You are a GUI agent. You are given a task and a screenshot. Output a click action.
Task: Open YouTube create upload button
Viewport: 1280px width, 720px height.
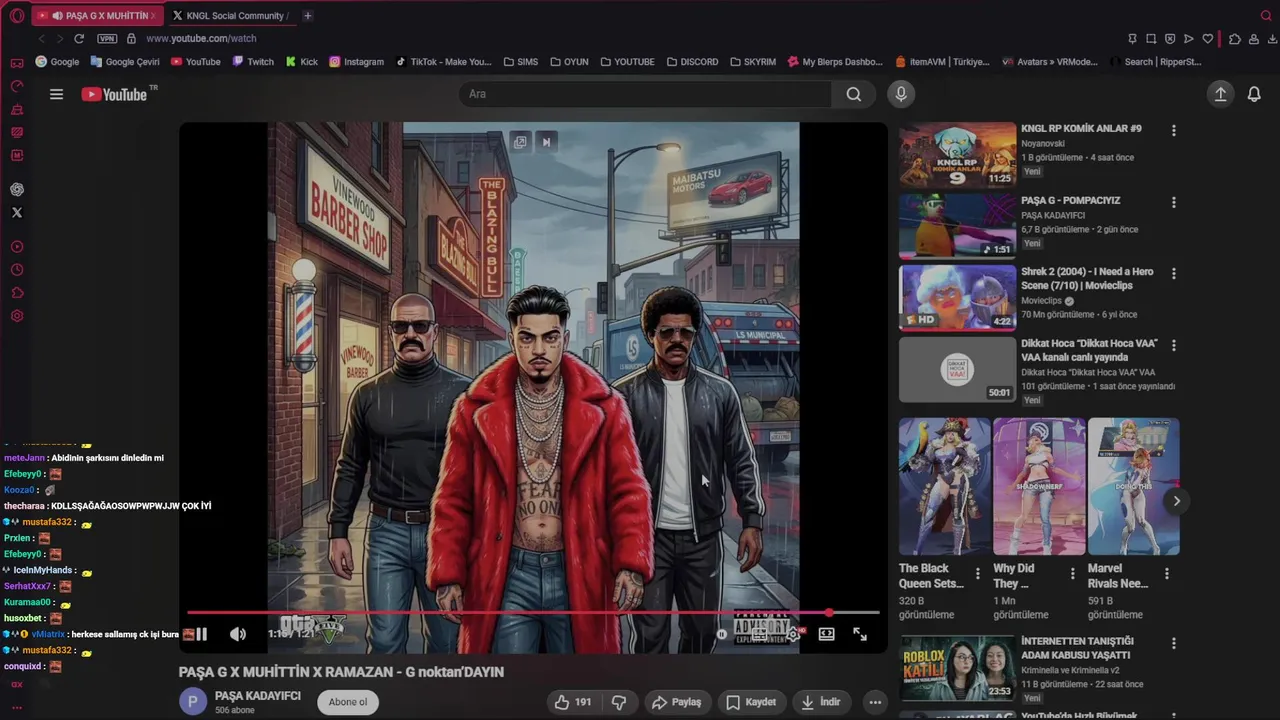click(x=1220, y=94)
